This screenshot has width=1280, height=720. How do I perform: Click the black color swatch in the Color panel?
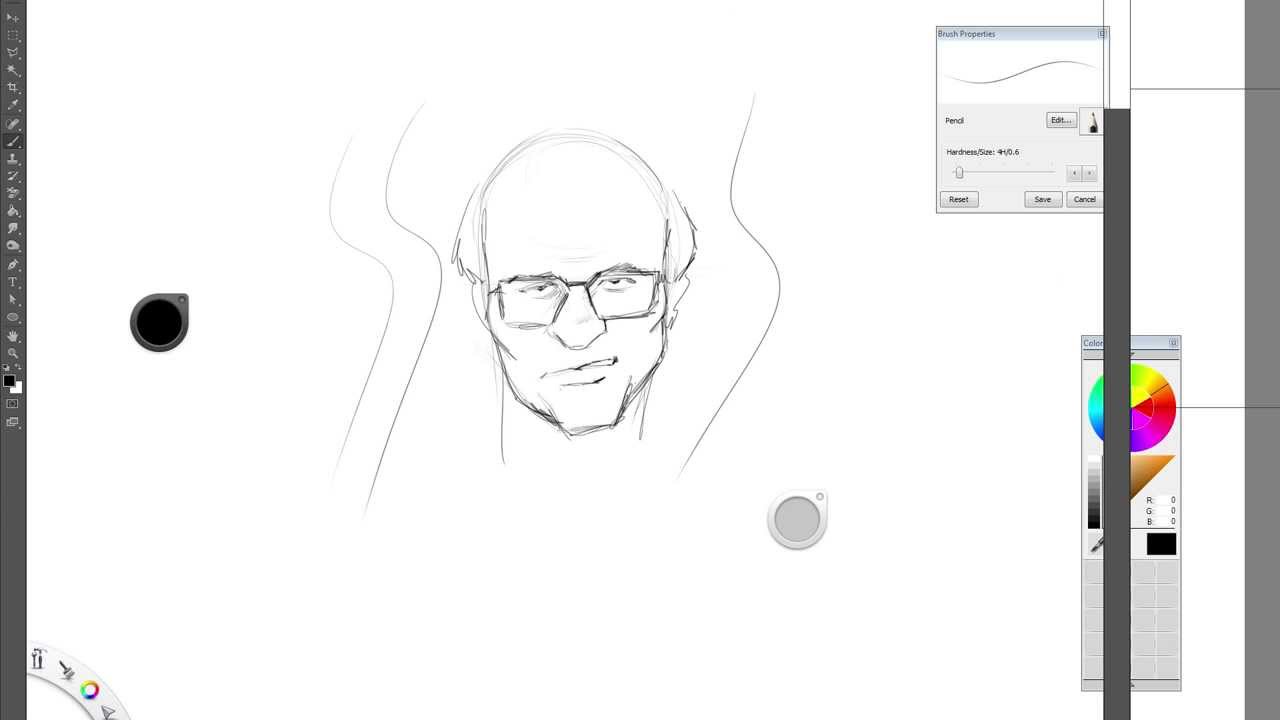tap(1159, 543)
